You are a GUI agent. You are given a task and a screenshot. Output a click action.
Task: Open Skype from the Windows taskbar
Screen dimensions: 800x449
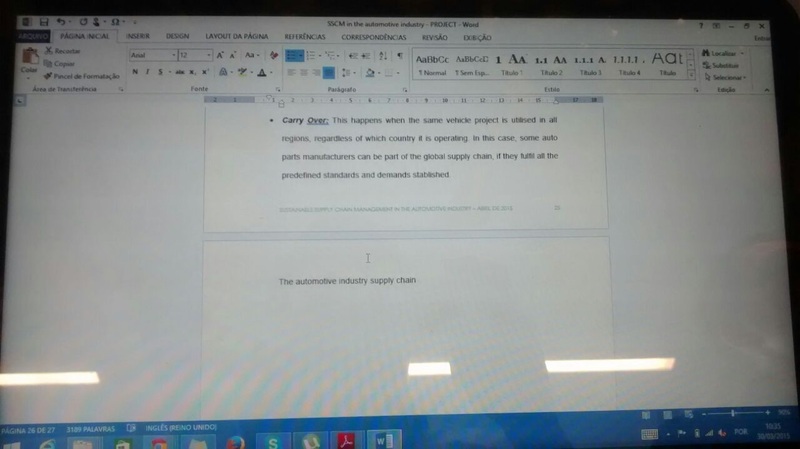coord(272,441)
